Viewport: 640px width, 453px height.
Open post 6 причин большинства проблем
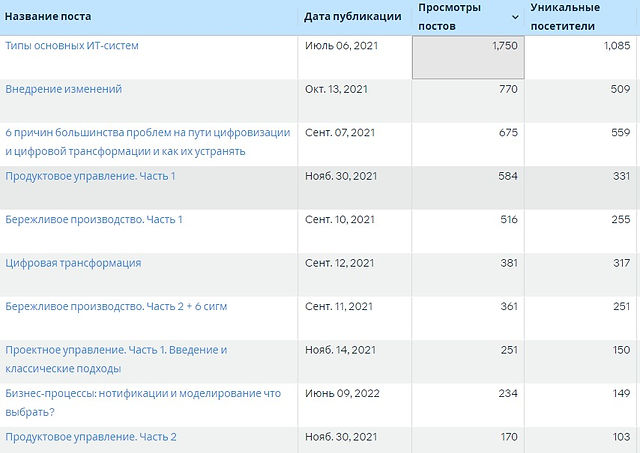[x=147, y=142]
